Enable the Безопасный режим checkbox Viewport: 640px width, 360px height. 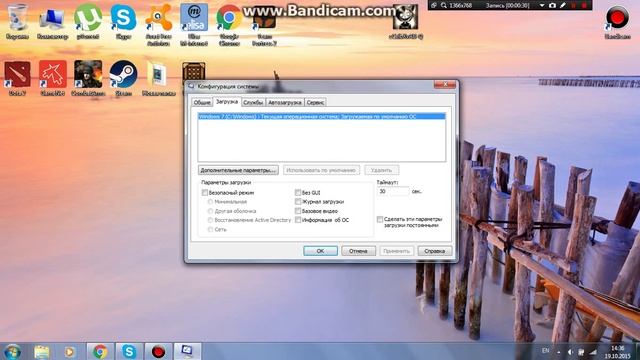[x=205, y=192]
